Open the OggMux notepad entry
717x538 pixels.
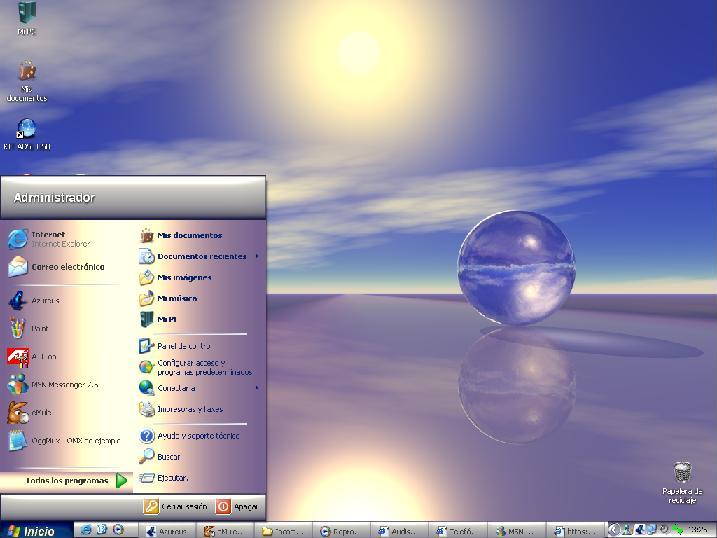(66, 441)
